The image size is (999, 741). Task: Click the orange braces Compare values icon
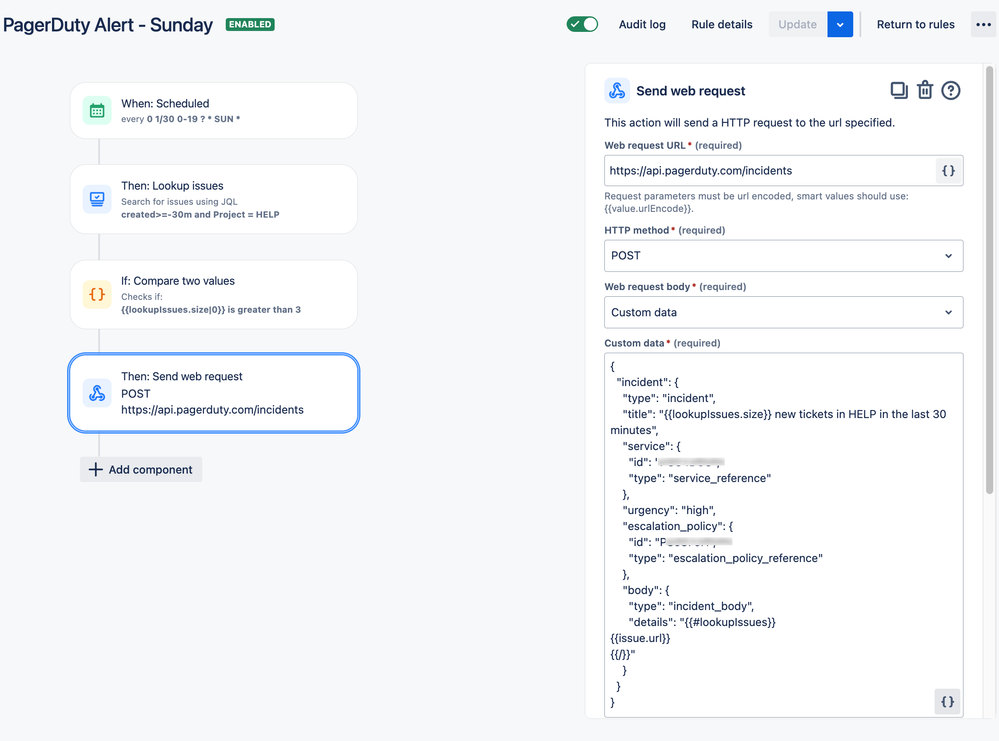click(x=97, y=294)
